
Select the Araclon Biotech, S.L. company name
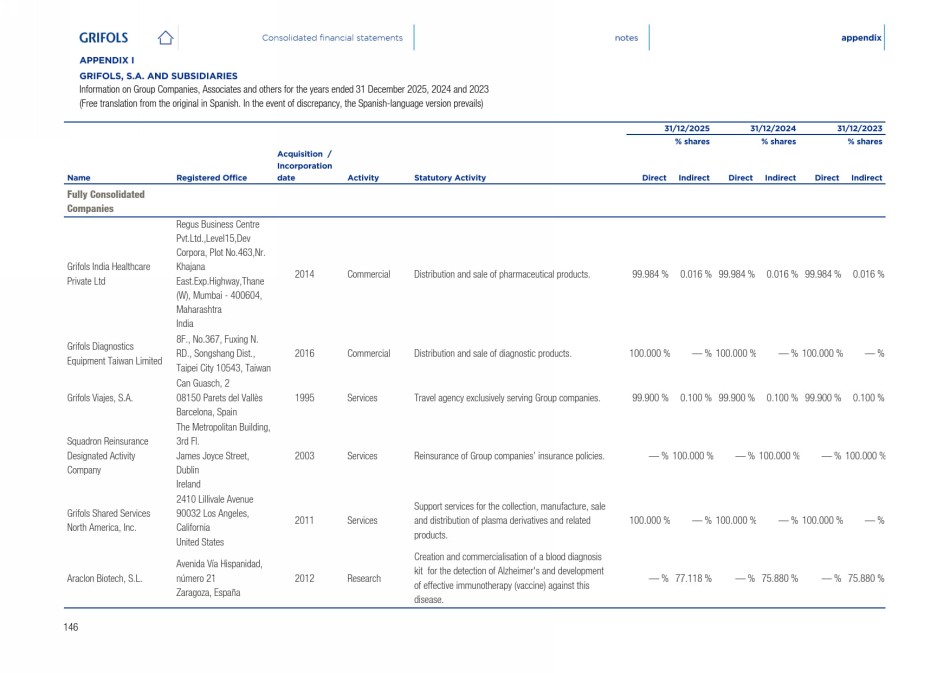pyautogui.click(x=109, y=579)
